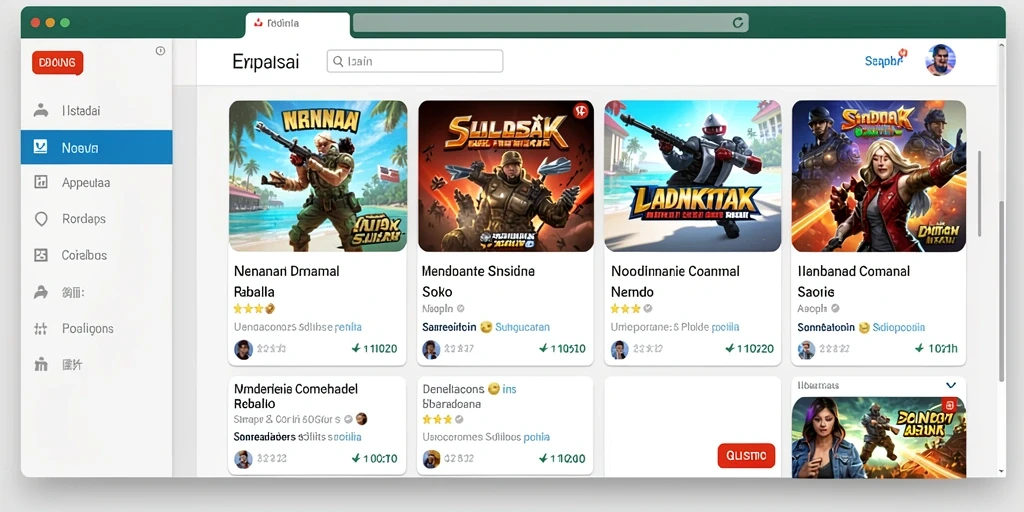Image resolution: width=1024 pixels, height=512 pixels.
Task: Click the red flag on the bottom-right thumbnail
Action: 950,405
